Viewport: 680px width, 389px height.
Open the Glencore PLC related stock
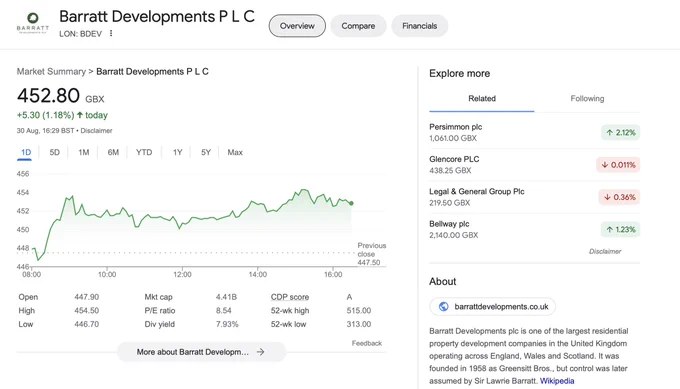[534, 165]
